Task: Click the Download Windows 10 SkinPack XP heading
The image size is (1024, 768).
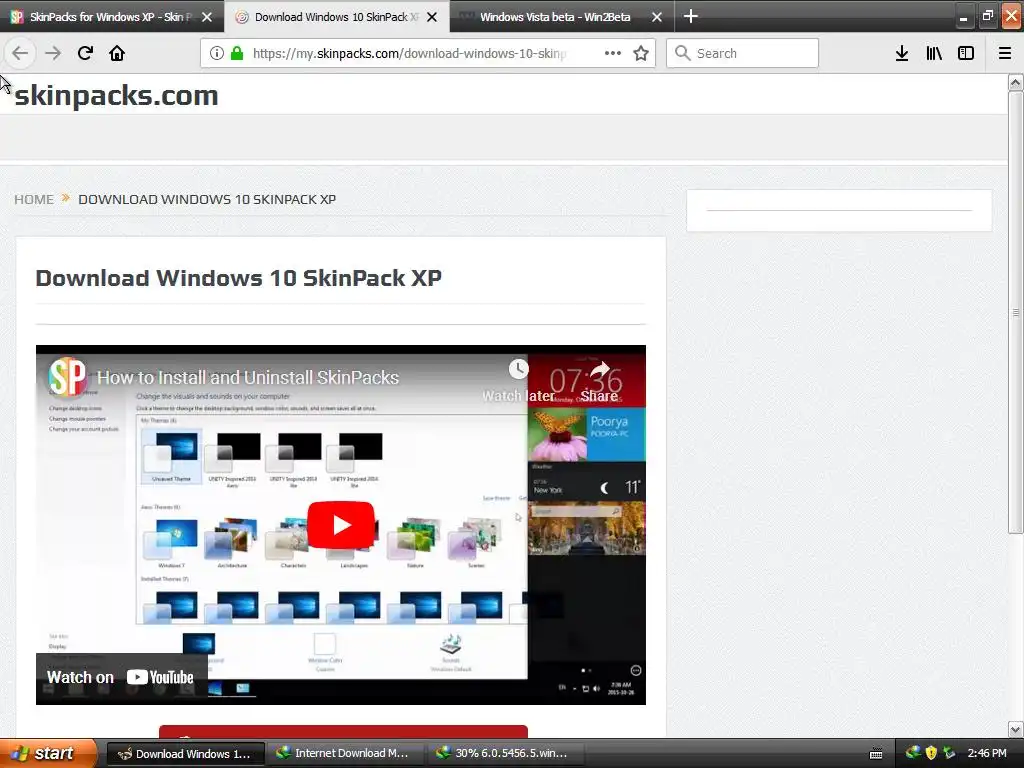Action: pos(238,278)
